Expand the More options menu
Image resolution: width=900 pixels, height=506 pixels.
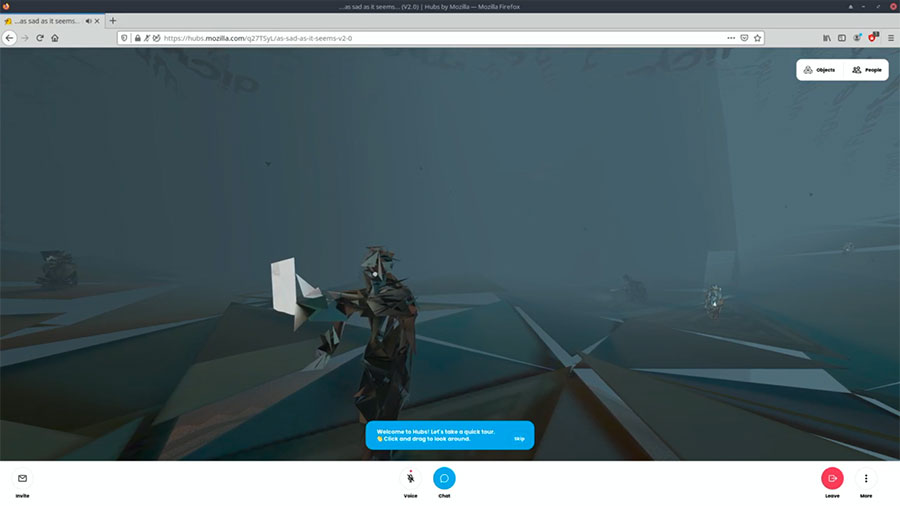click(x=866, y=478)
